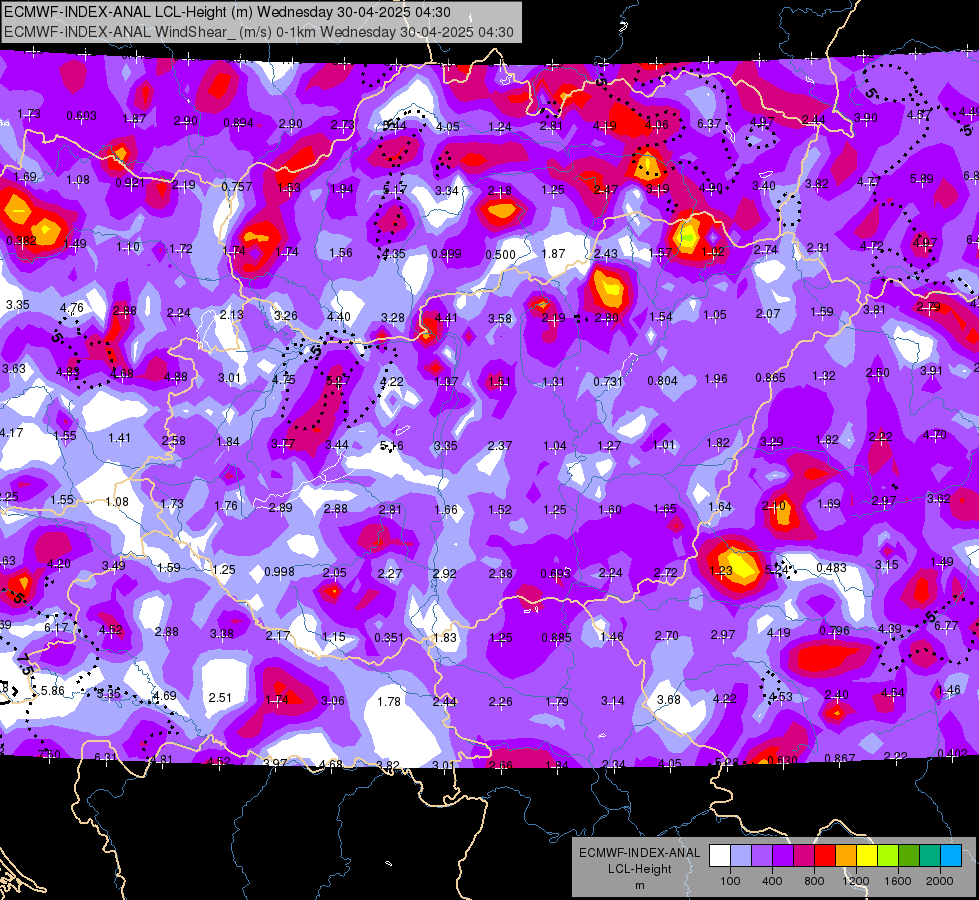This screenshot has width=979, height=900.
Task: Click the wind shear value 0.351
Action: (389, 638)
